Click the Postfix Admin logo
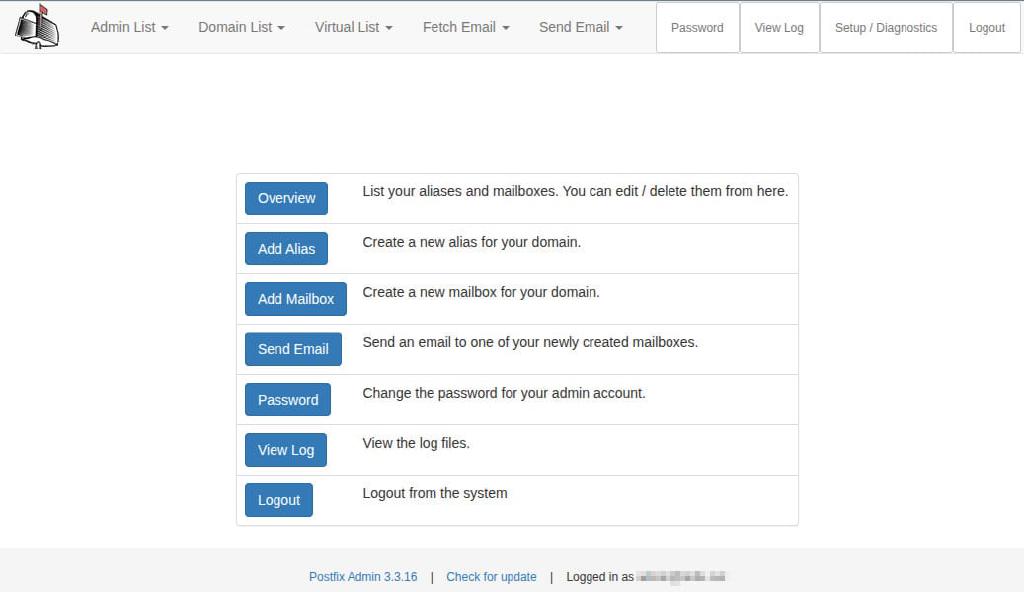The height and width of the screenshot is (592, 1024). [36, 27]
